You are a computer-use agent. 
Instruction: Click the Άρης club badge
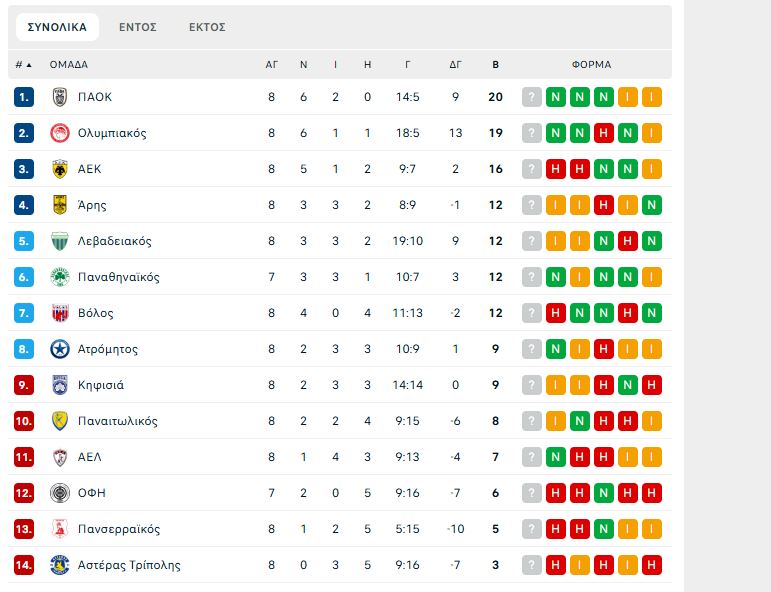coord(59,205)
